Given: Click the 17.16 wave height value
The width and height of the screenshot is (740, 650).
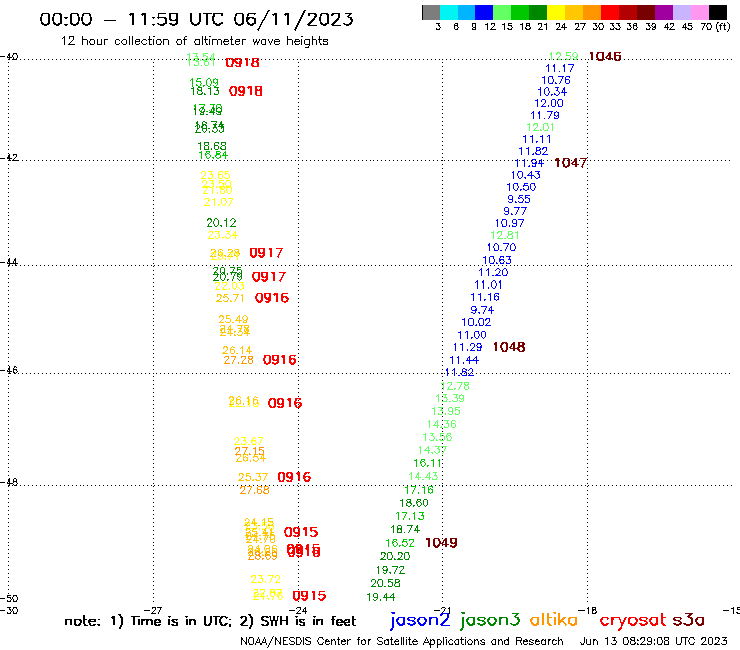Looking at the screenshot, I should [x=419, y=490].
